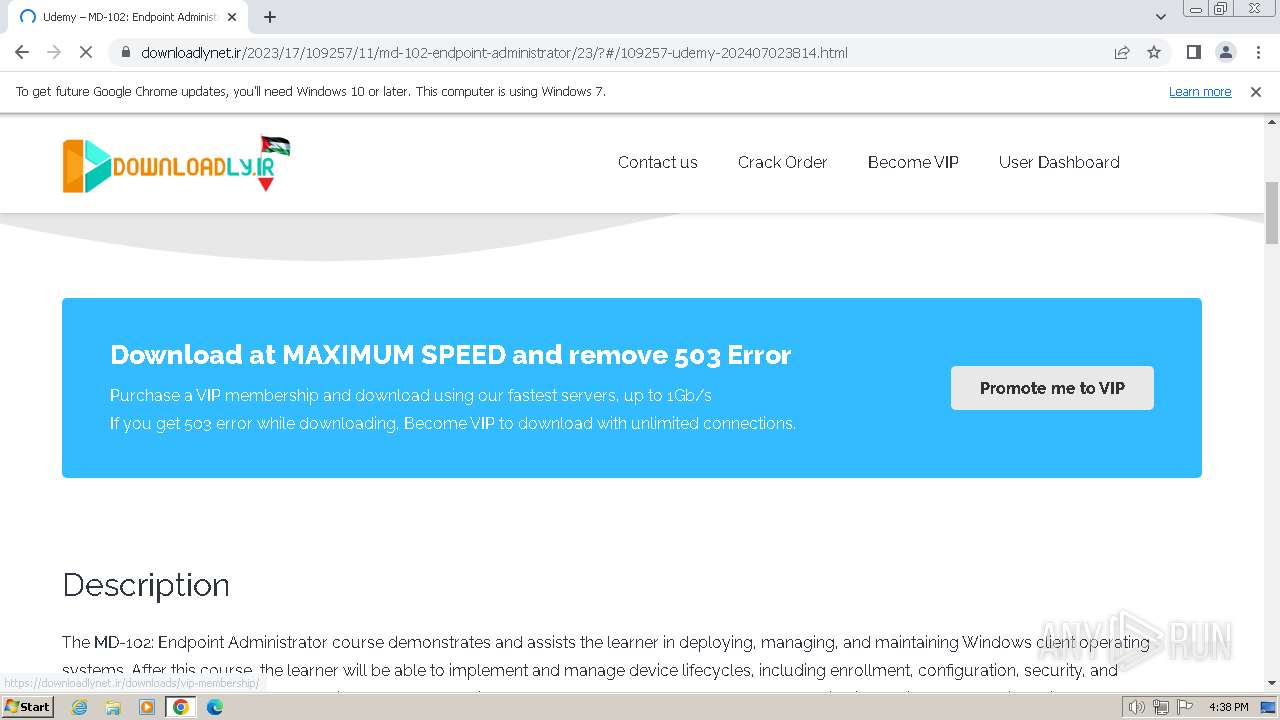
Task: Click the Promote me to VIP button
Action: tap(1052, 388)
